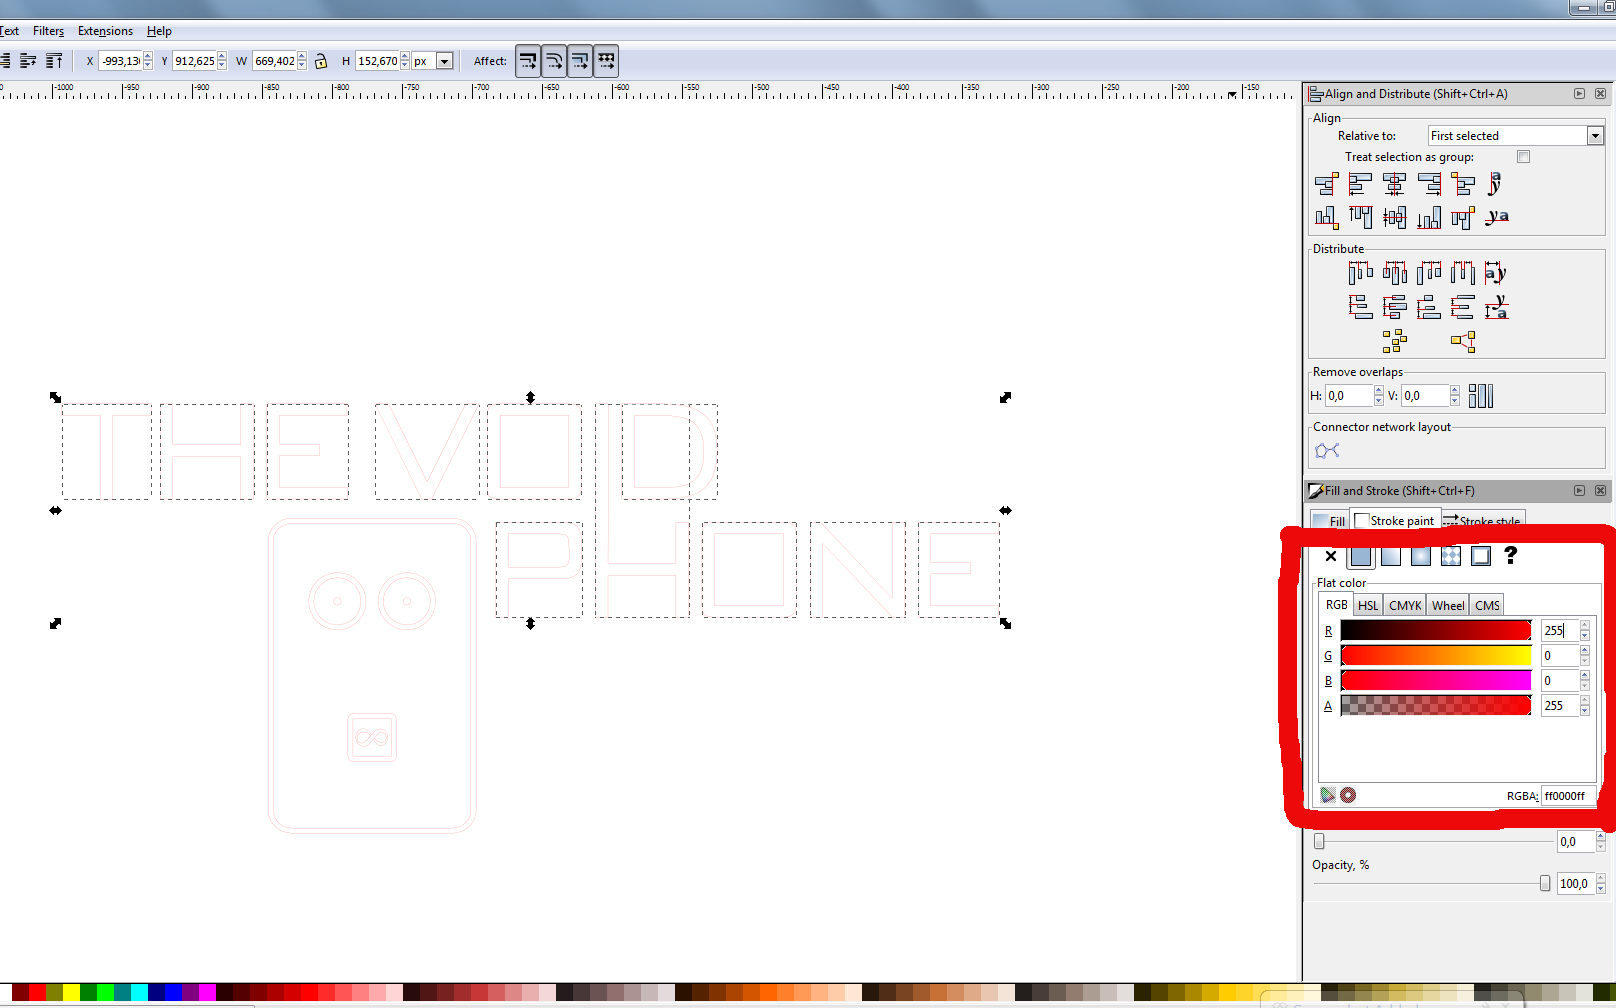Toggle width/height ratio lock
The width and height of the screenshot is (1616, 1008).
[x=321, y=61]
